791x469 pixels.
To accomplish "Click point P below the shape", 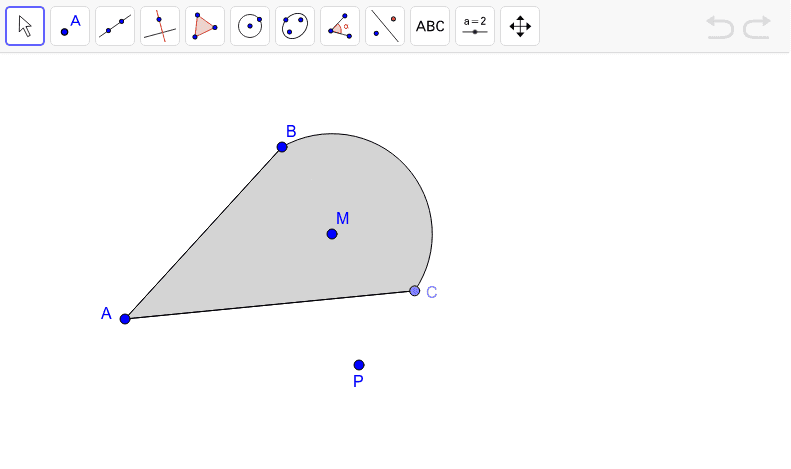I will (x=359, y=365).
